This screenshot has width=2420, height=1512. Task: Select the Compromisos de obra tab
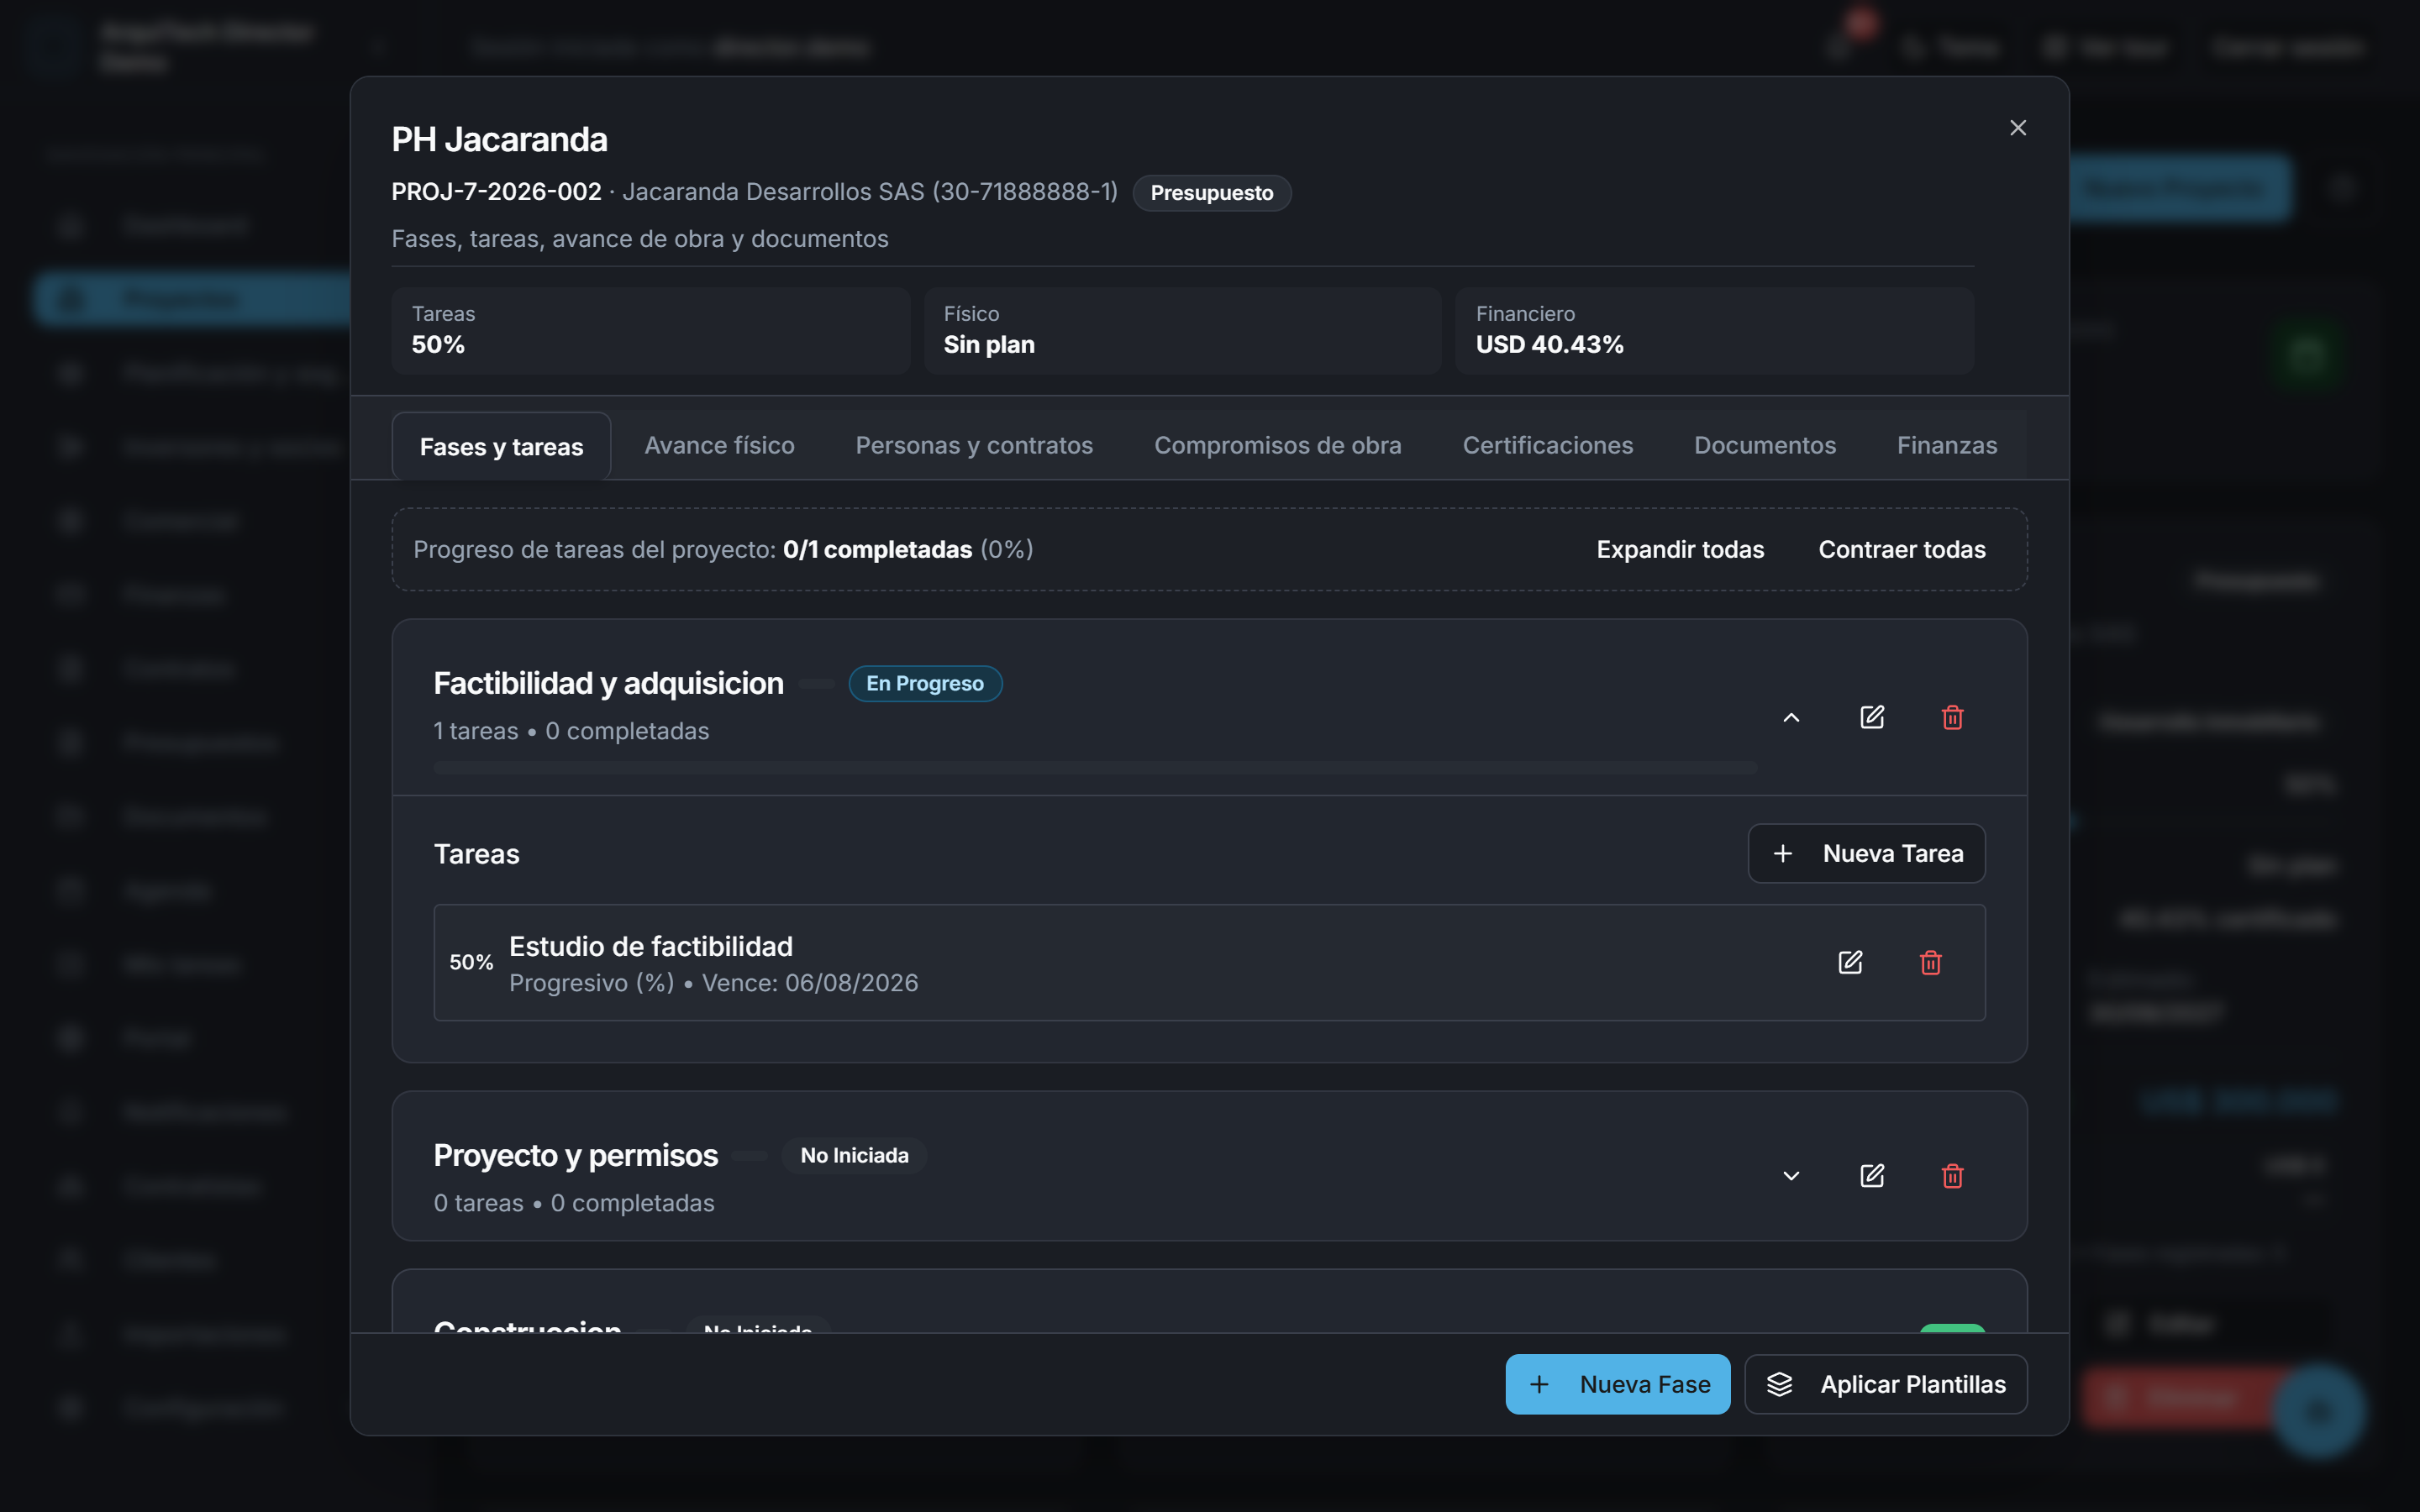pos(1278,445)
